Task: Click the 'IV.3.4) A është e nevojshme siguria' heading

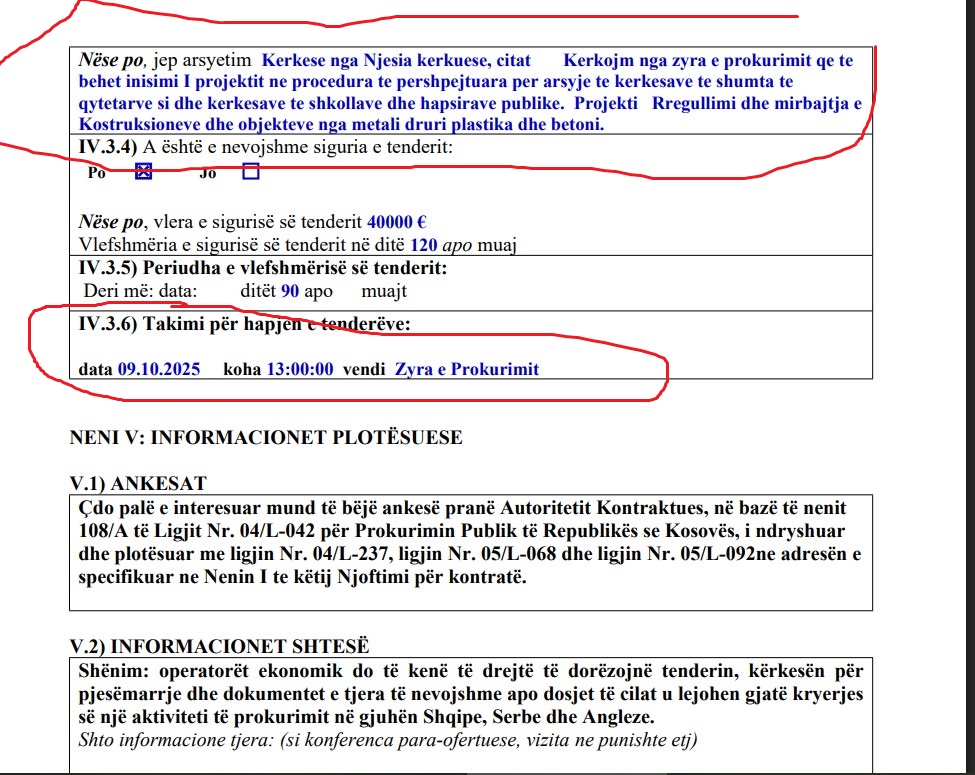Action: (265, 147)
